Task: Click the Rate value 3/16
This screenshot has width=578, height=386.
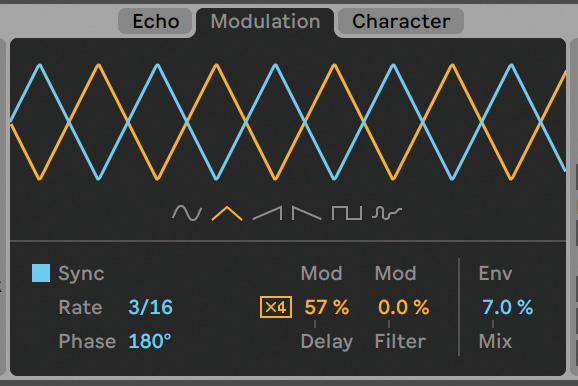Action: pos(150,307)
